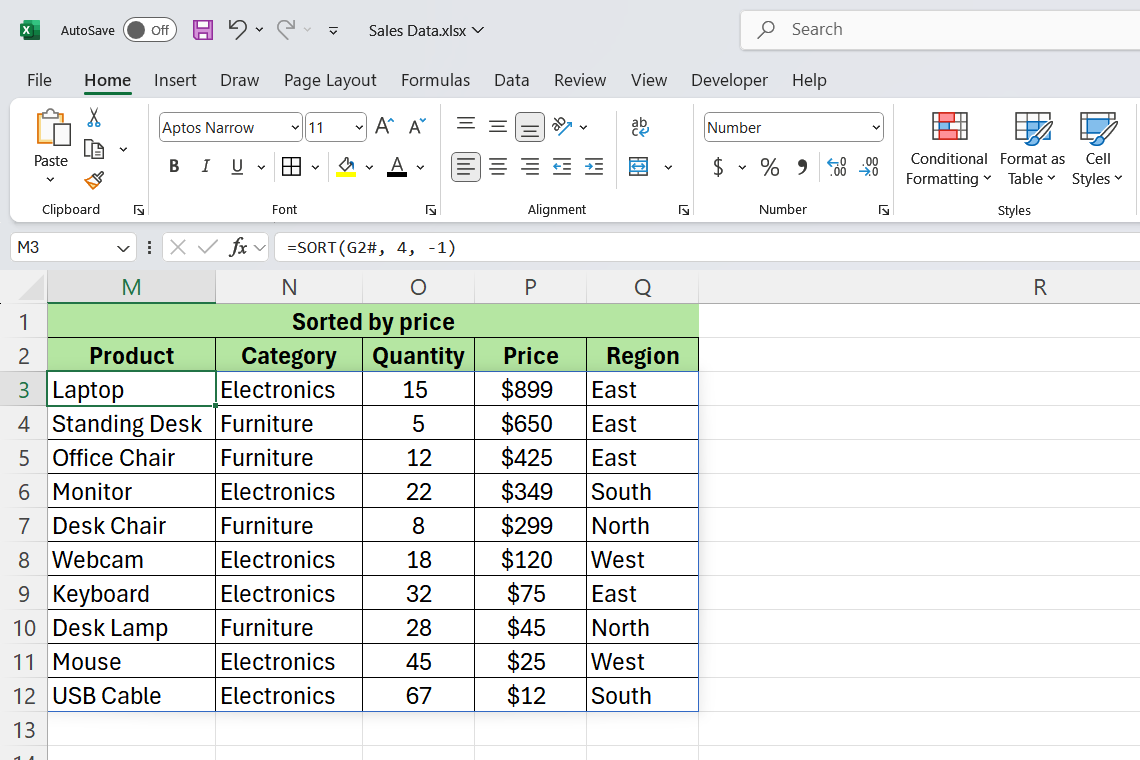This screenshot has width=1140, height=760.
Task: Click the Insert Function fx icon
Action: [238, 247]
